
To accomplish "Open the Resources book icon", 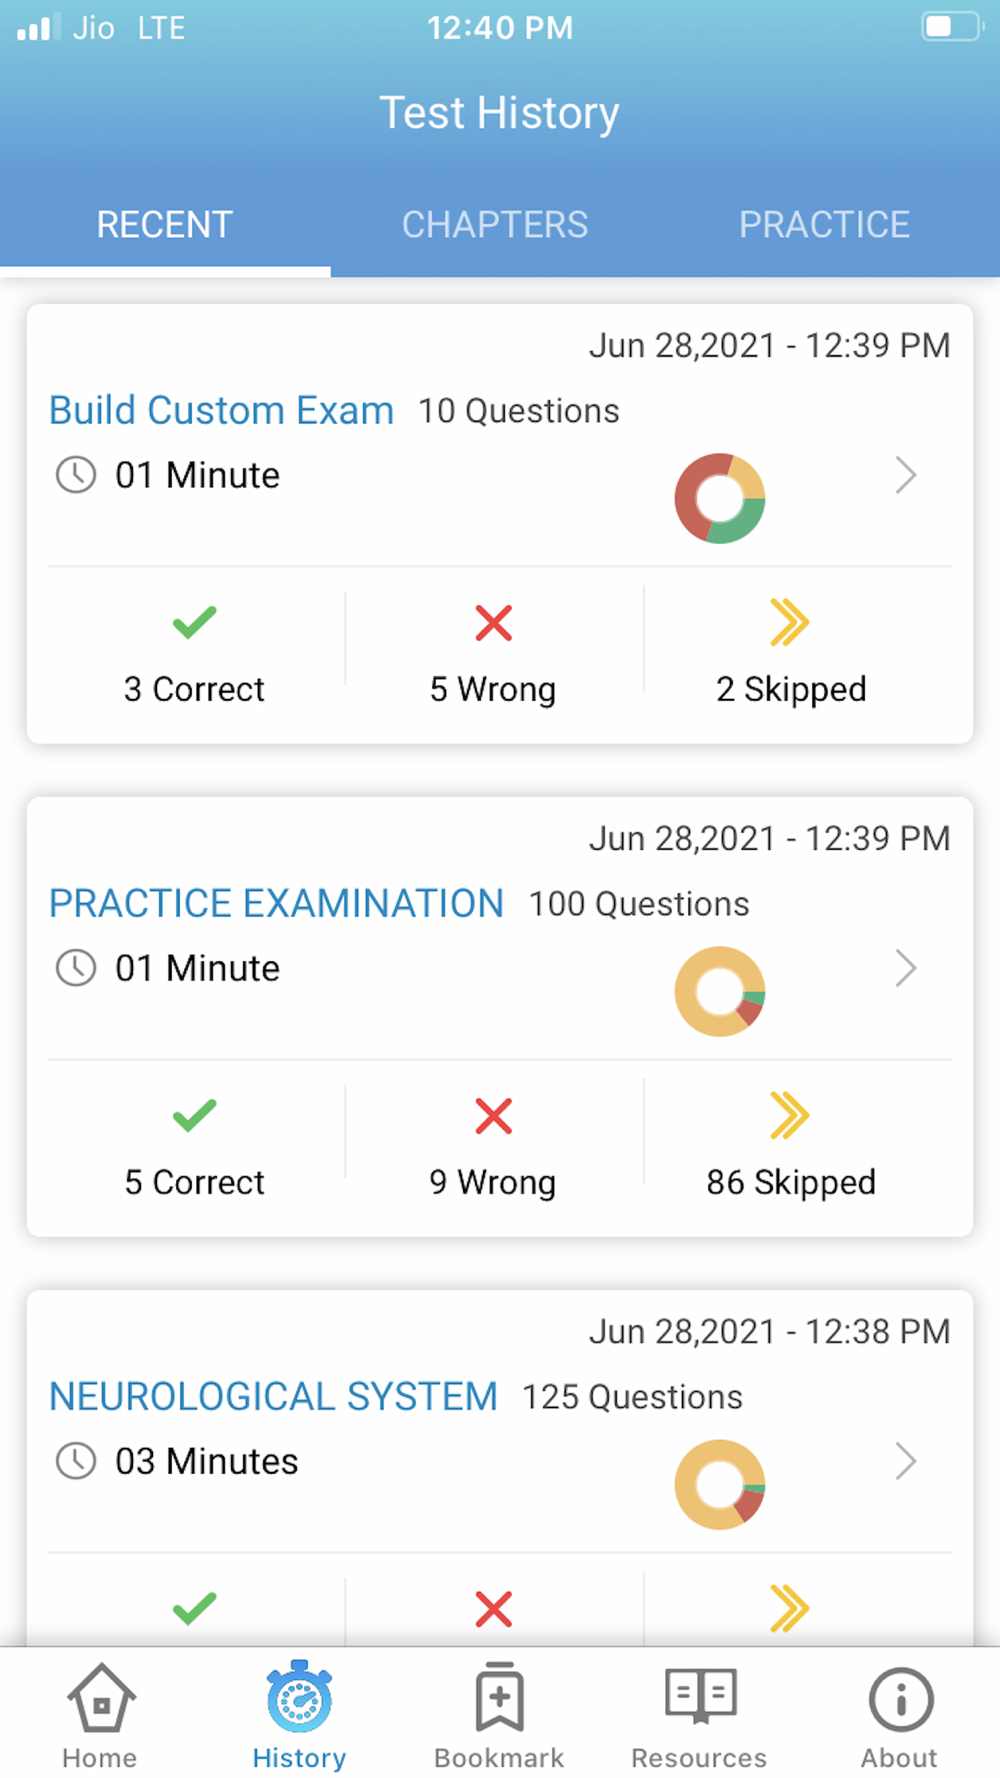I will coord(700,1695).
